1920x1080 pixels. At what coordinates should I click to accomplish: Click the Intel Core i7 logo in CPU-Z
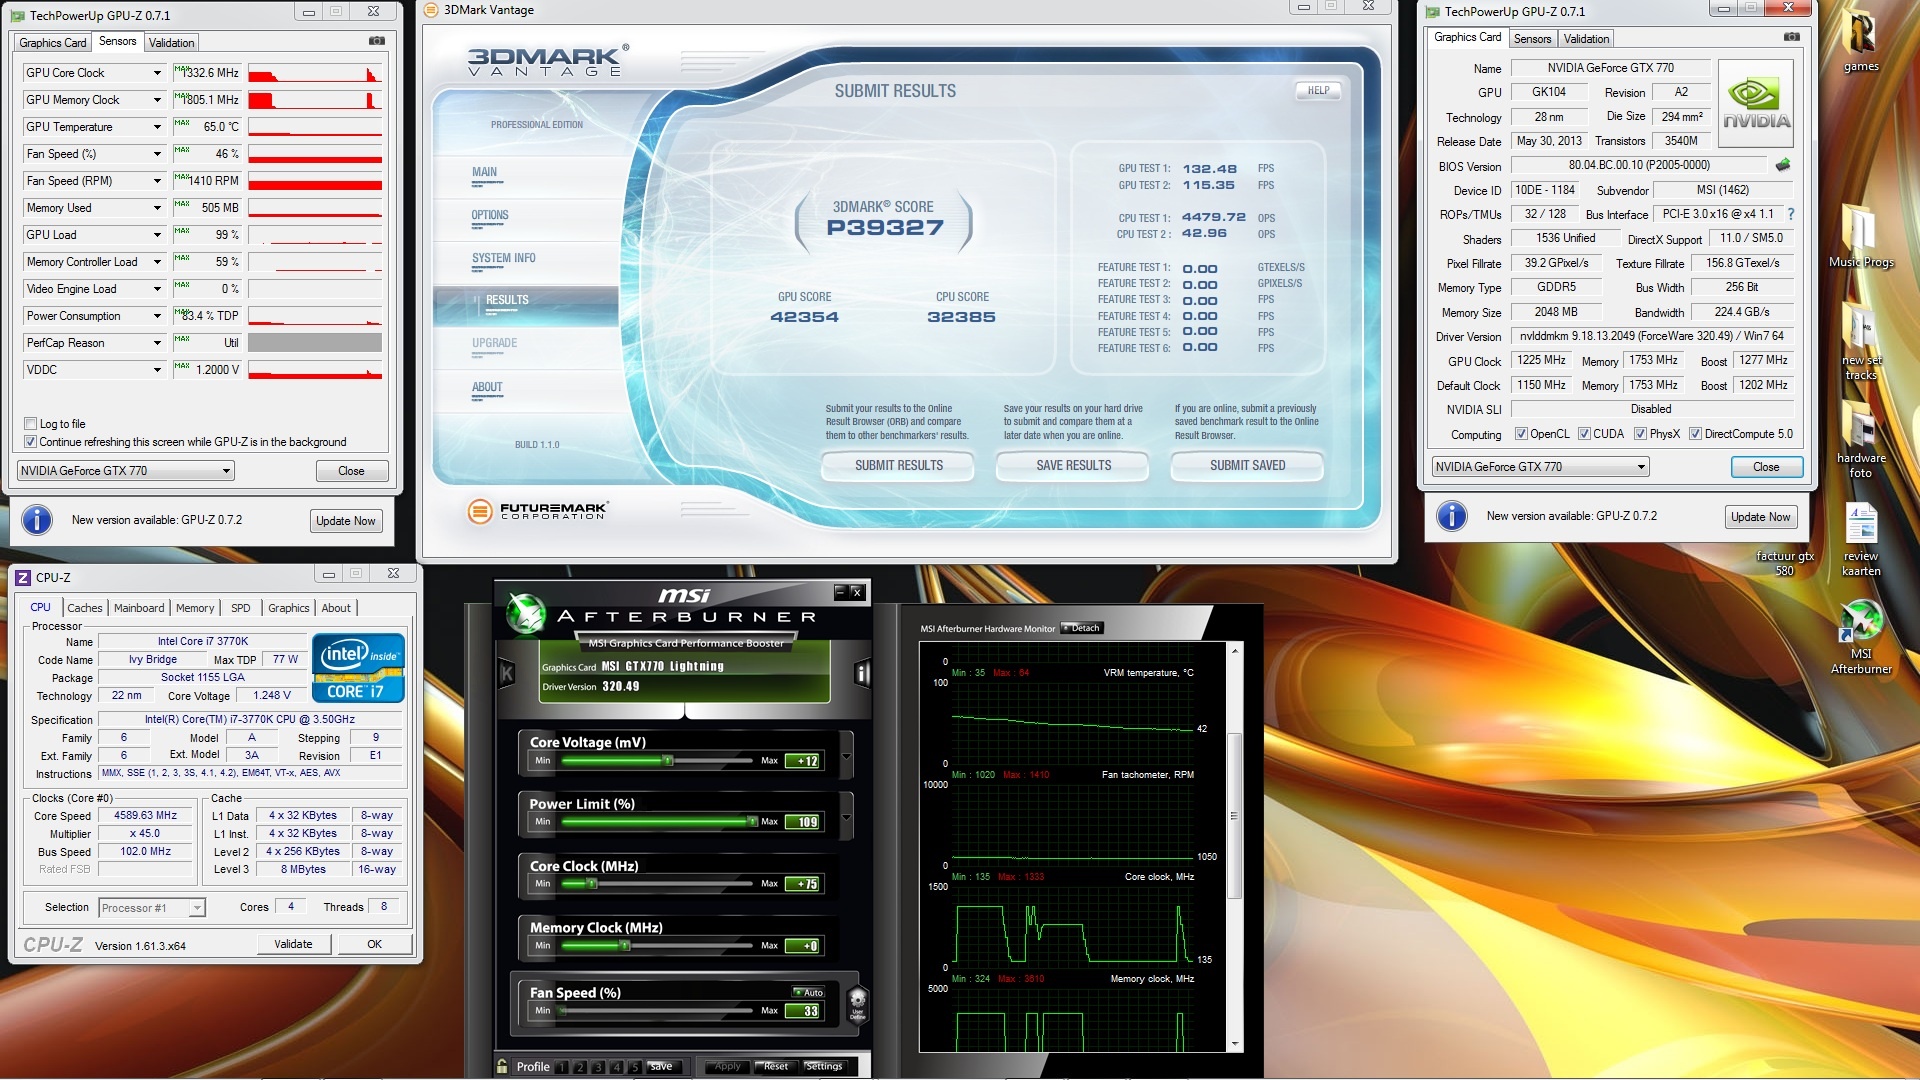(x=358, y=667)
